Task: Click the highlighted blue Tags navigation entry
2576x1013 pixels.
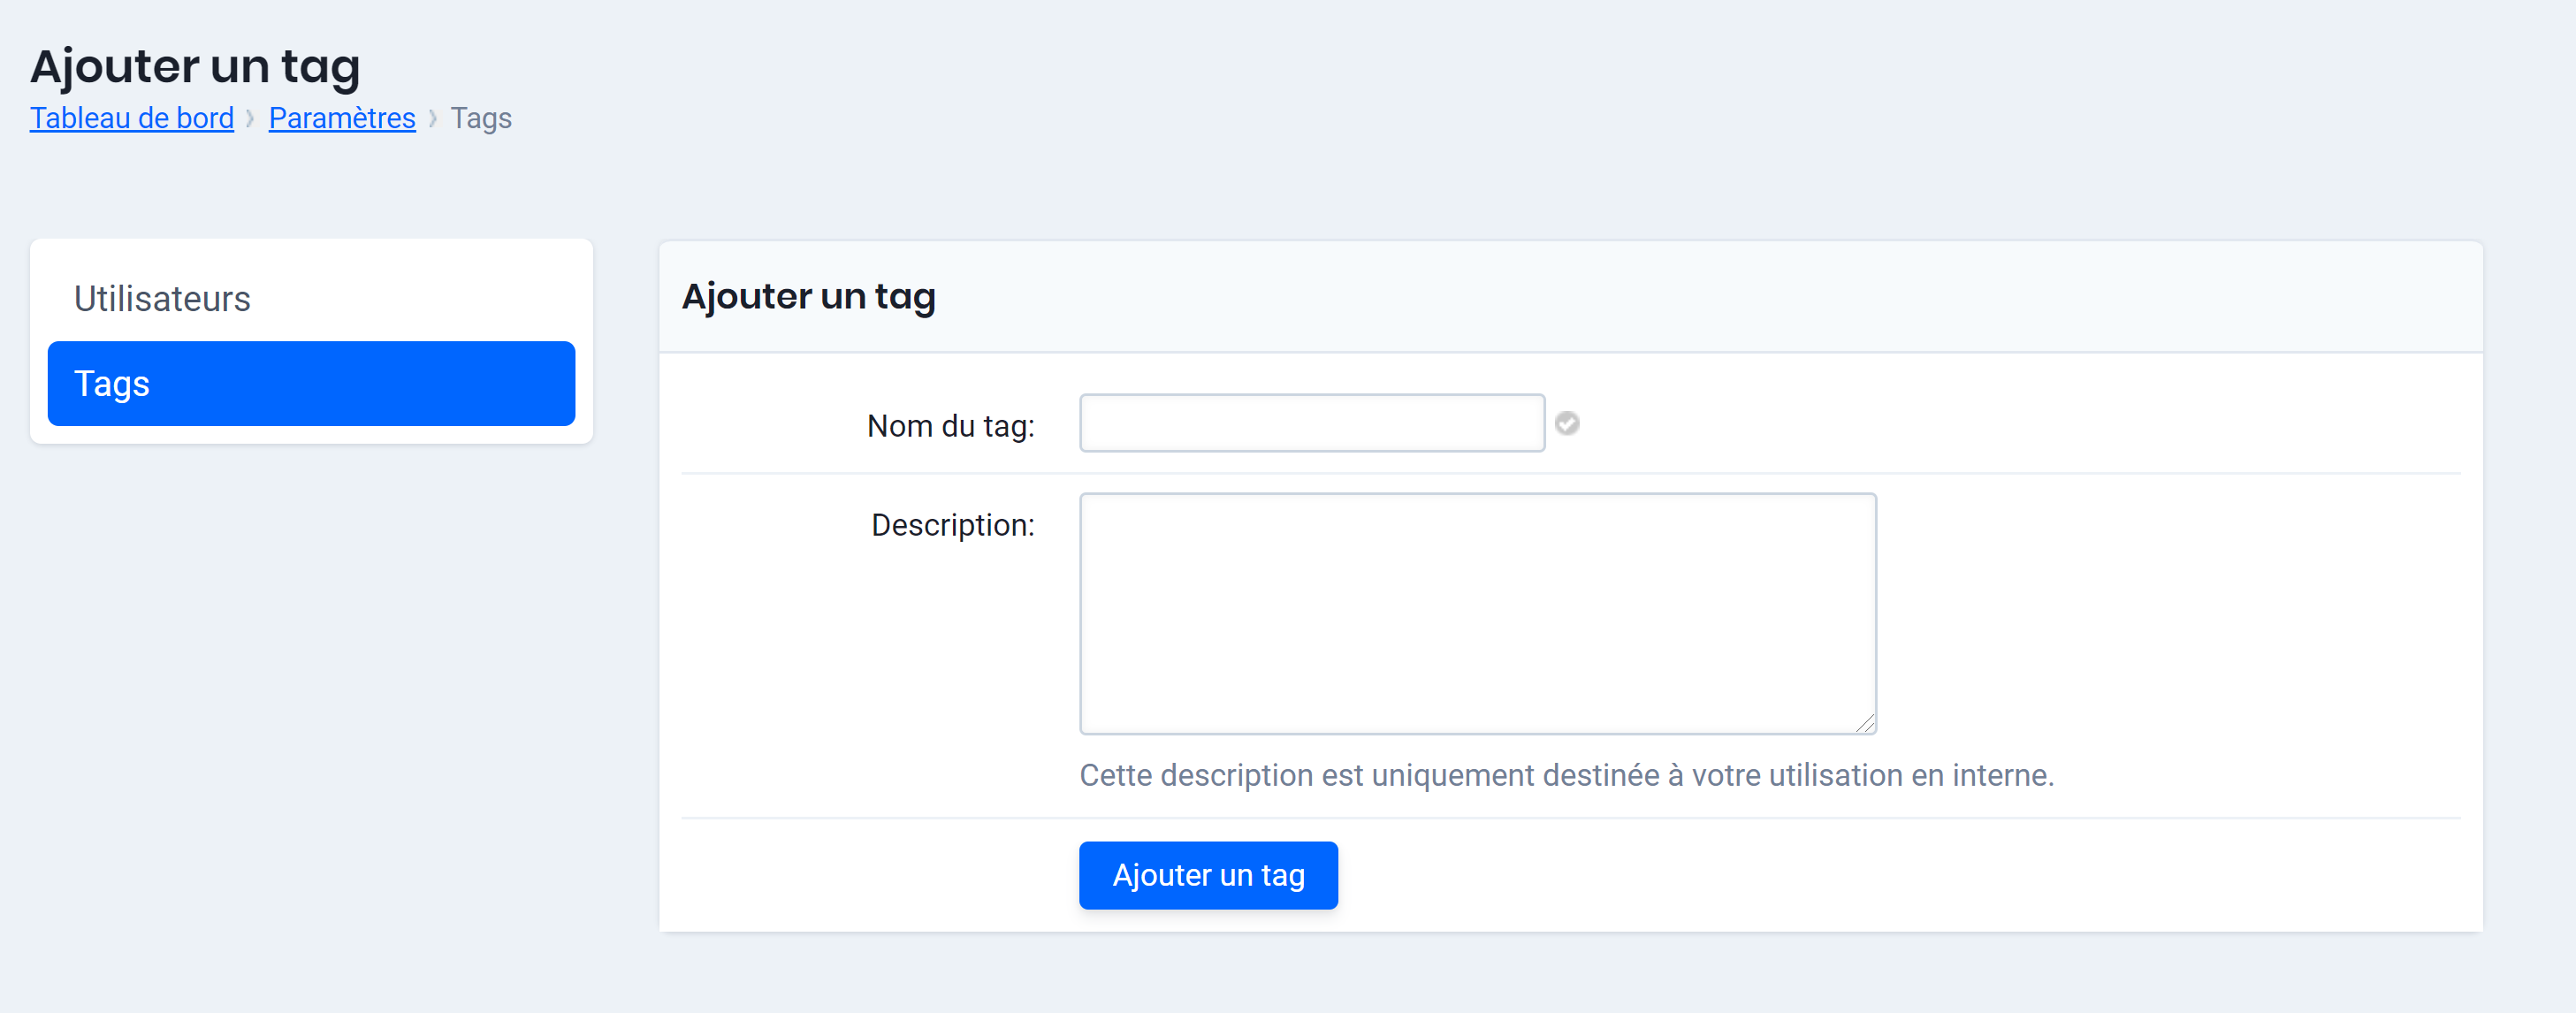Action: click(310, 383)
